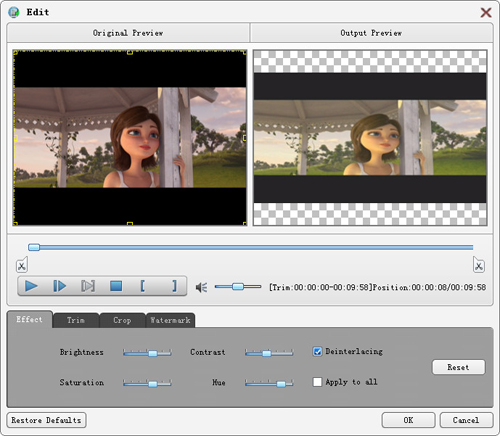Screen dimensions: 500x436
Task: Toggle the Deinterlacing checkbox
Action: [x=317, y=351]
